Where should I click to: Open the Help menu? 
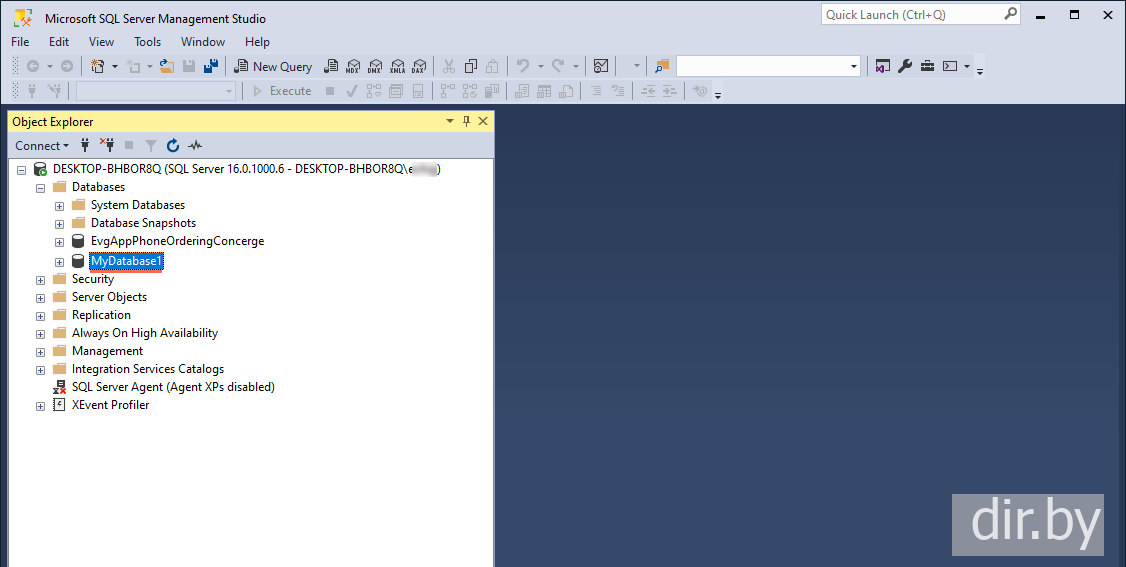click(257, 42)
